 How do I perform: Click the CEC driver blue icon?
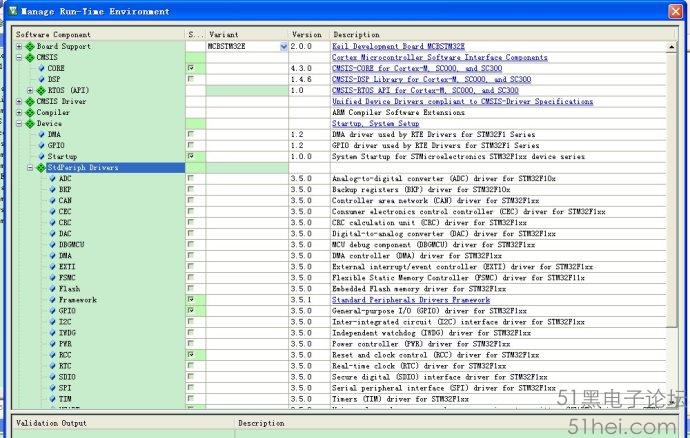pyautogui.click(x=52, y=212)
